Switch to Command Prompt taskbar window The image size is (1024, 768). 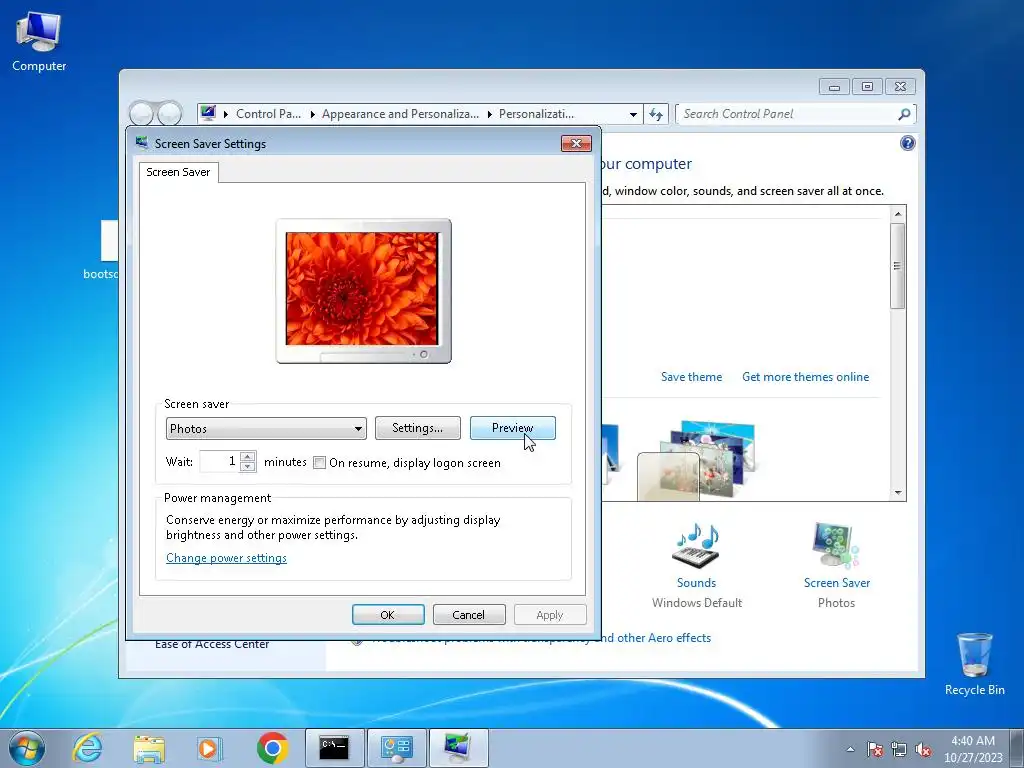tap(334, 748)
